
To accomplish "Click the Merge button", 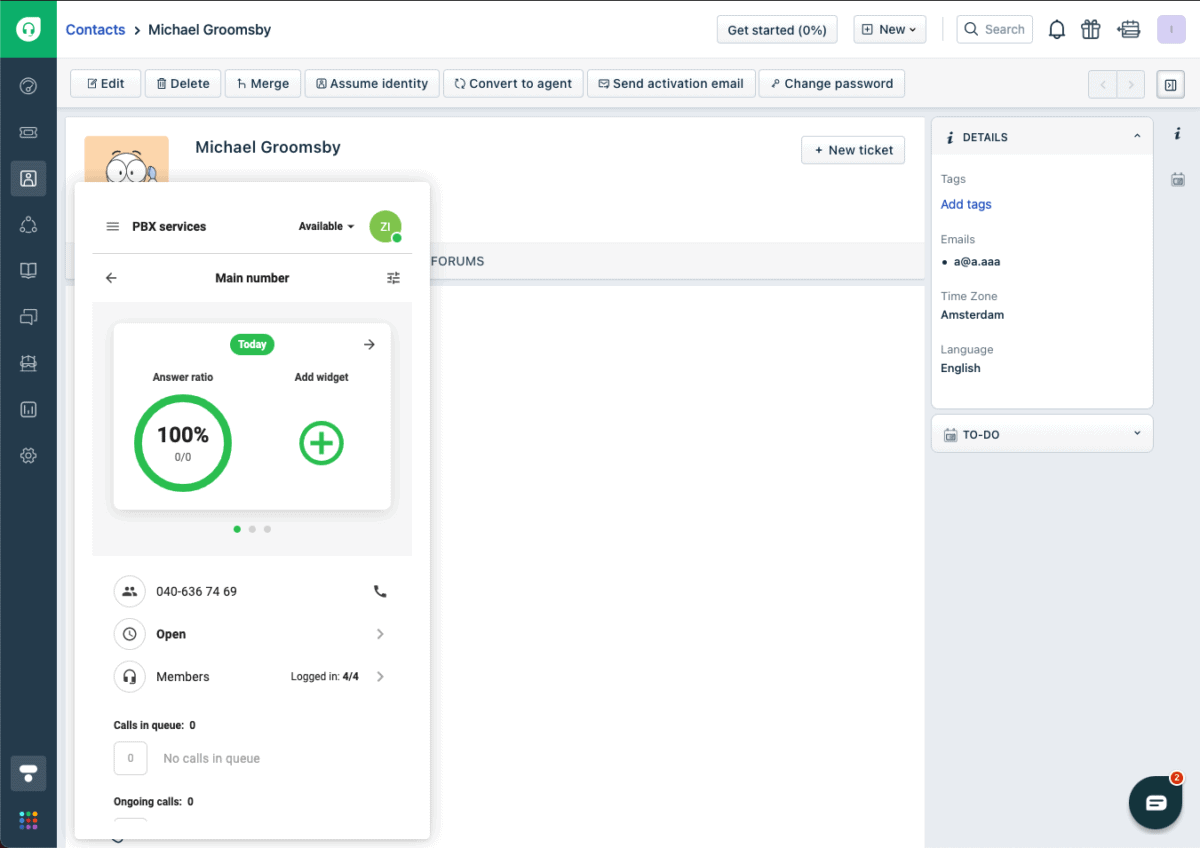I will [262, 84].
